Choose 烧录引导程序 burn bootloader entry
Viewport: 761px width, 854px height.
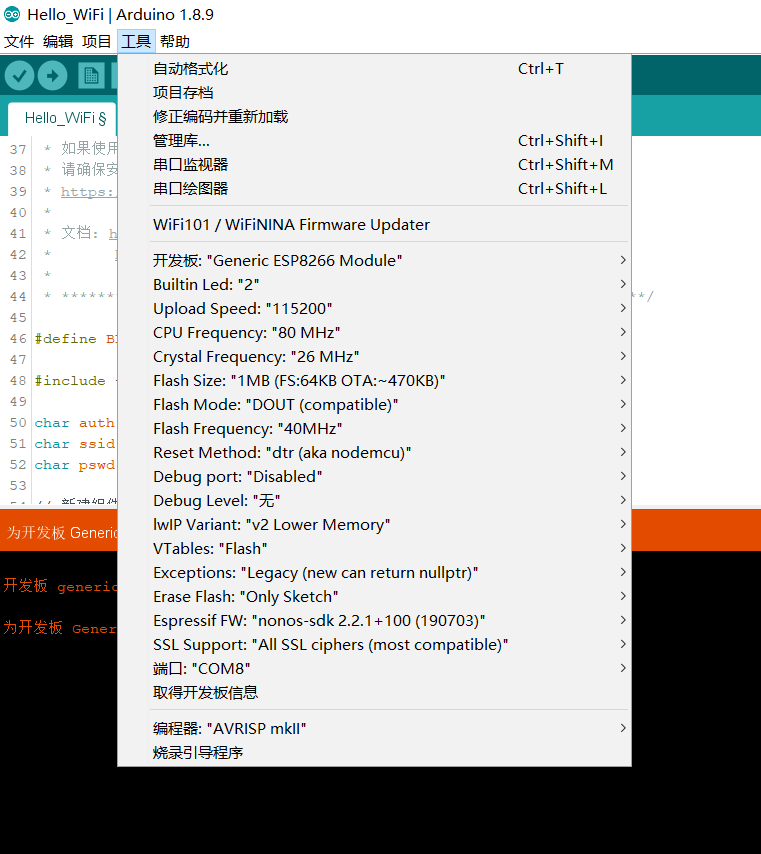374,752
